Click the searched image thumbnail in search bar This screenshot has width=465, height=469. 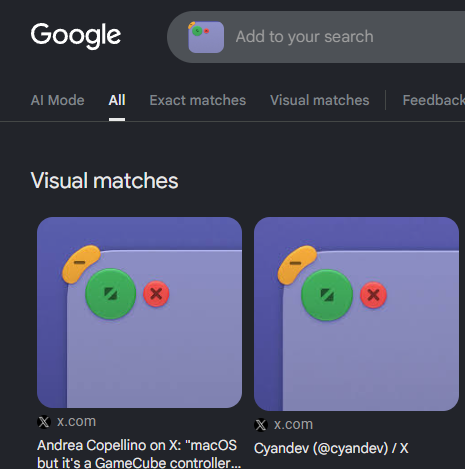[206, 37]
